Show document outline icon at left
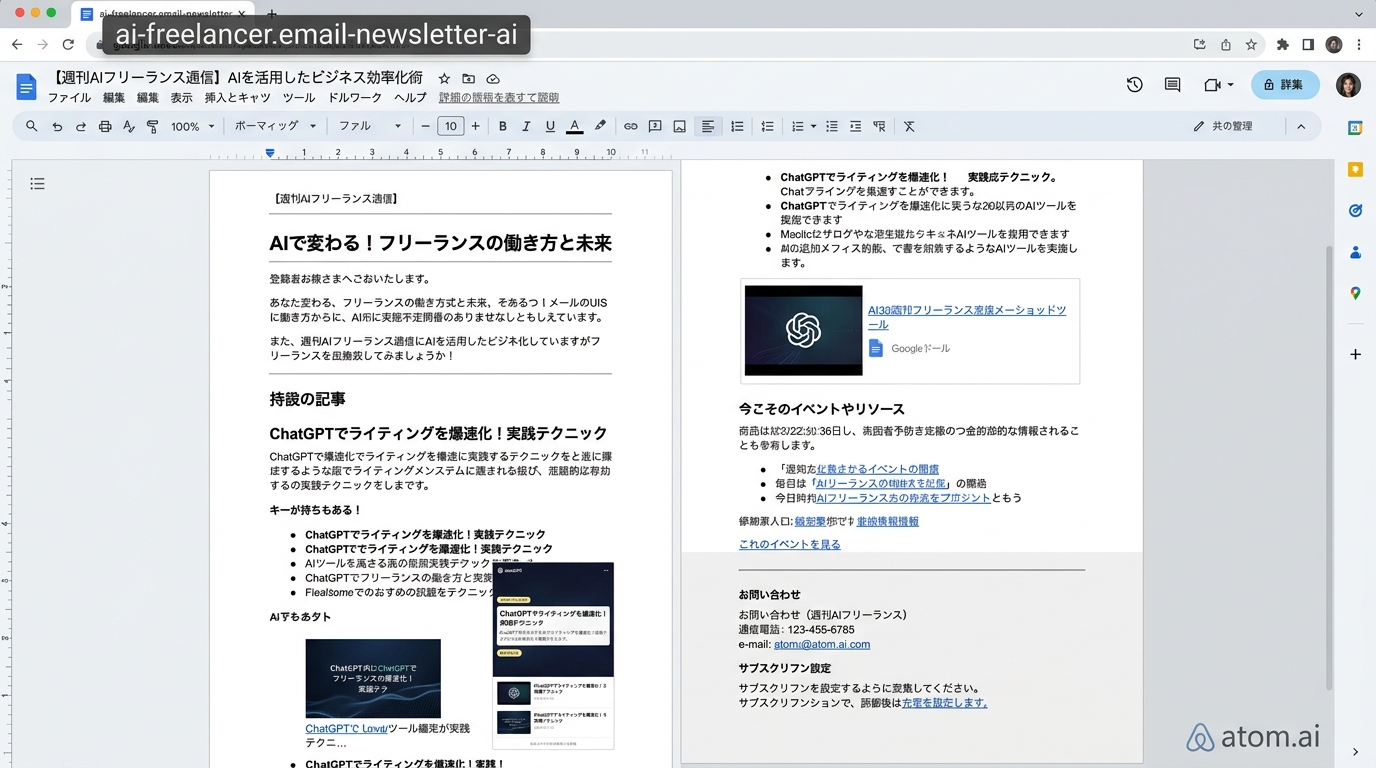This screenshot has height=768, width=1376. coord(37,184)
